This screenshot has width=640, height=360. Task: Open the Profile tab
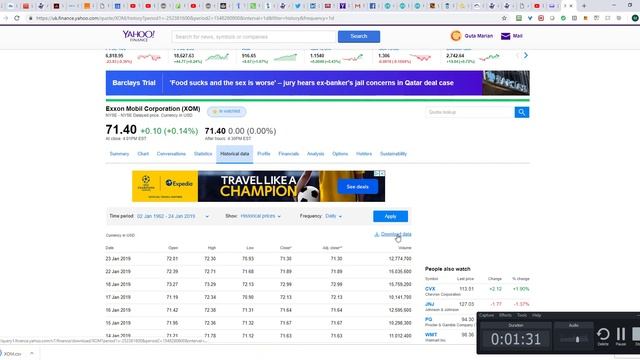(x=264, y=154)
